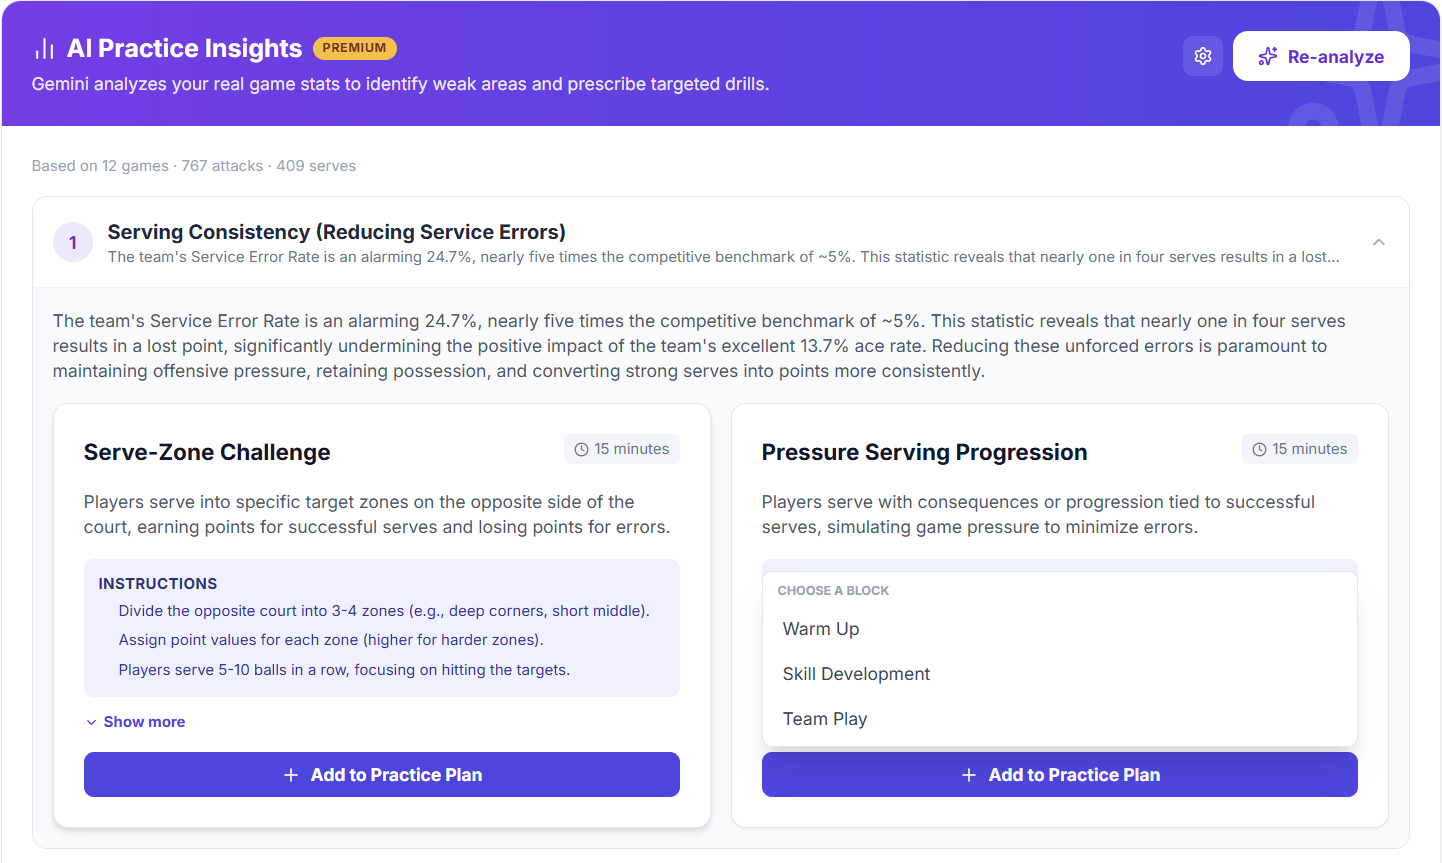Select the Team Play block
Screen dimensions: 1442x863
[x=824, y=718]
